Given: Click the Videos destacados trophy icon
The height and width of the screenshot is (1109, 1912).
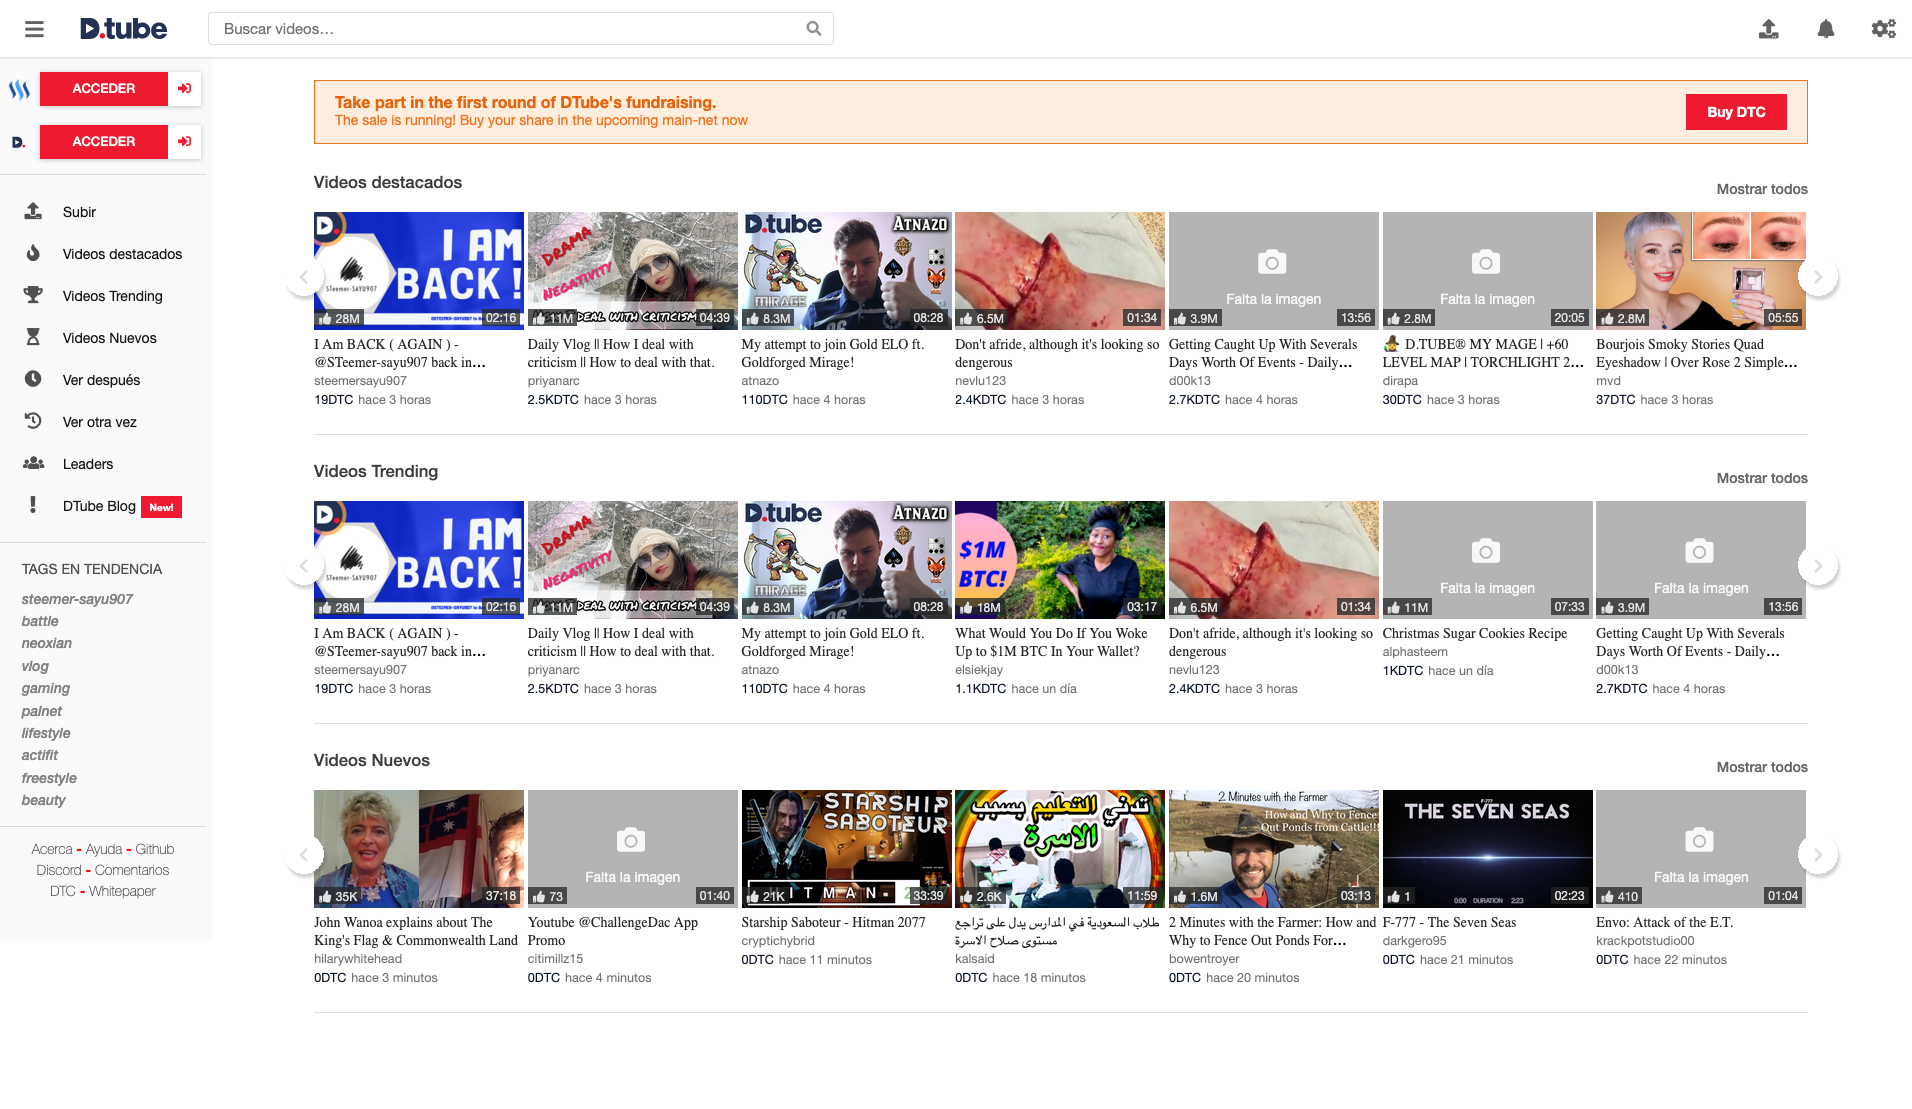Looking at the screenshot, I should [33, 253].
